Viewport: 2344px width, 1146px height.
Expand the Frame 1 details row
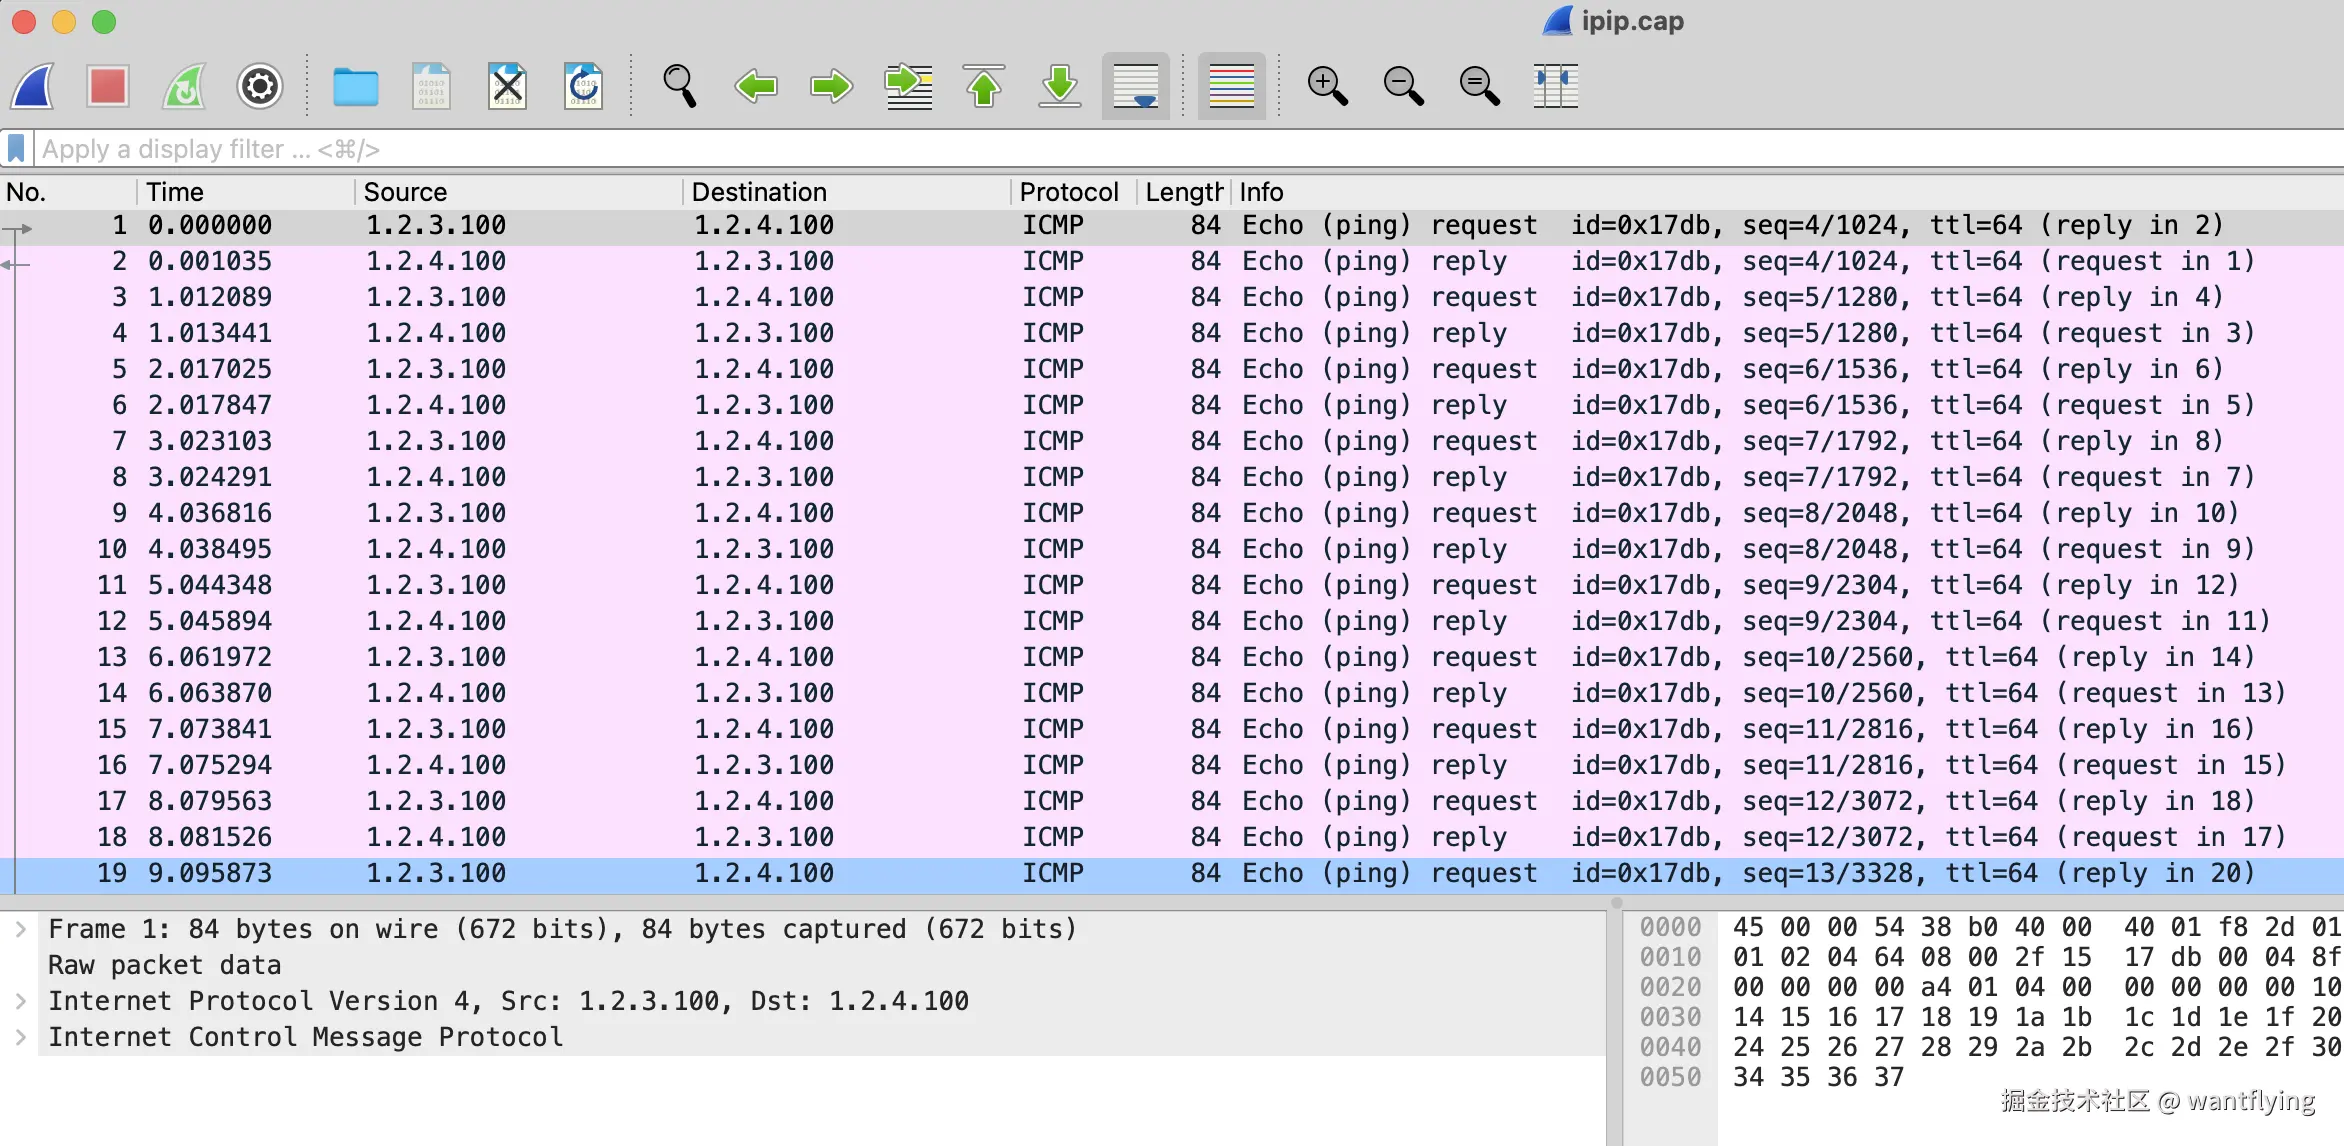(21, 929)
